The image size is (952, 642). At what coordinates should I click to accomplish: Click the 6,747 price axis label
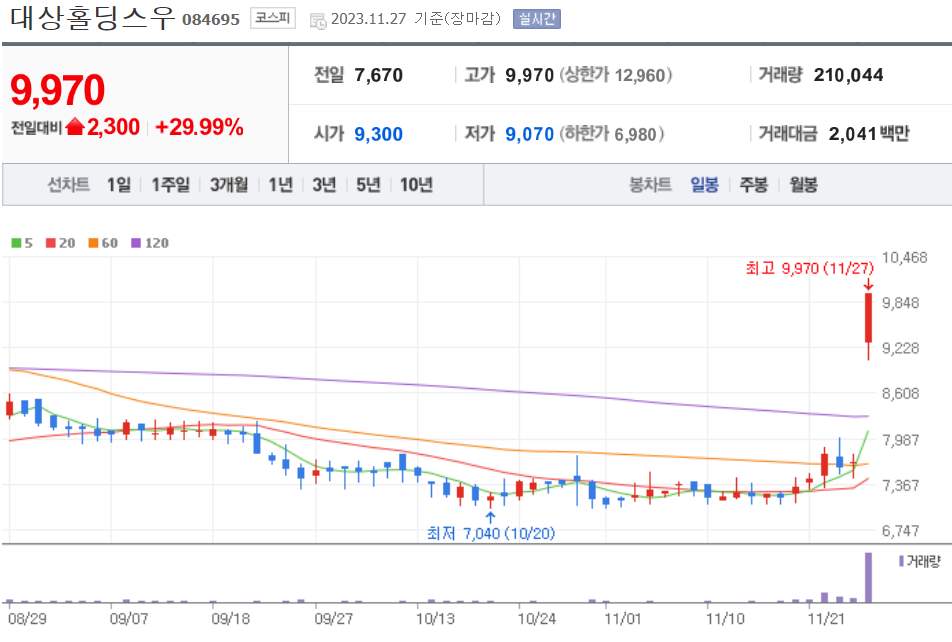tap(900, 531)
